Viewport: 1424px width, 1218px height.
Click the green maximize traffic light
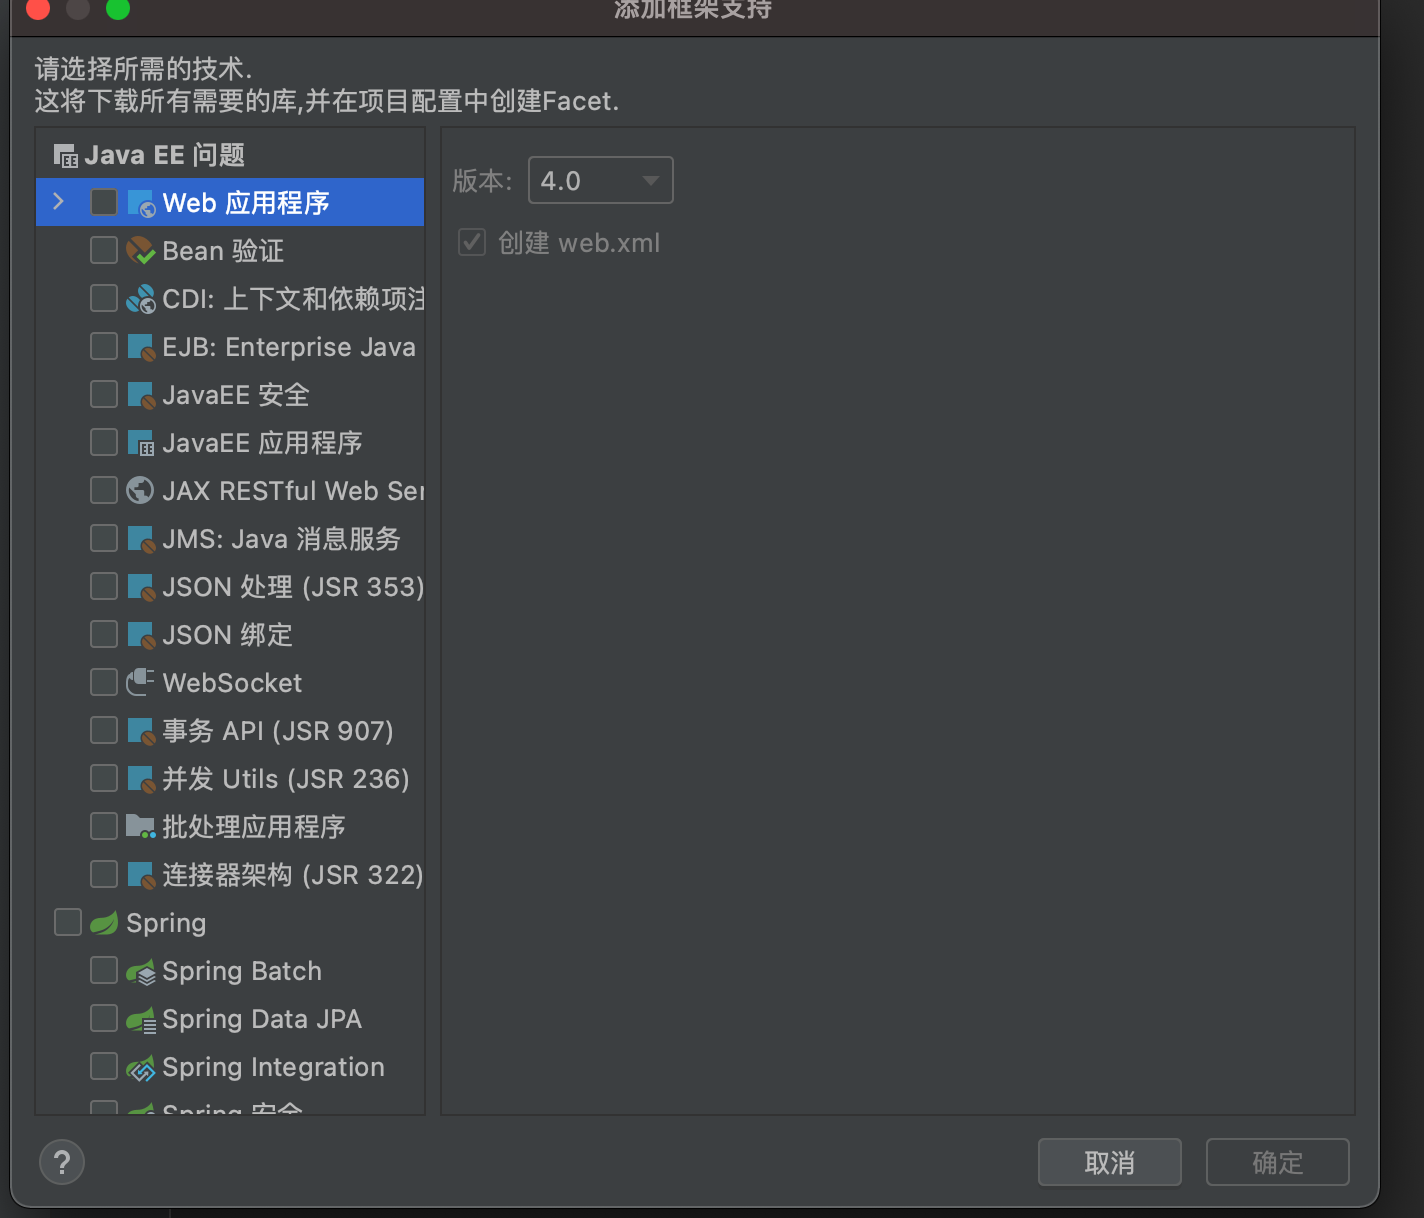(x=117, y=10)
